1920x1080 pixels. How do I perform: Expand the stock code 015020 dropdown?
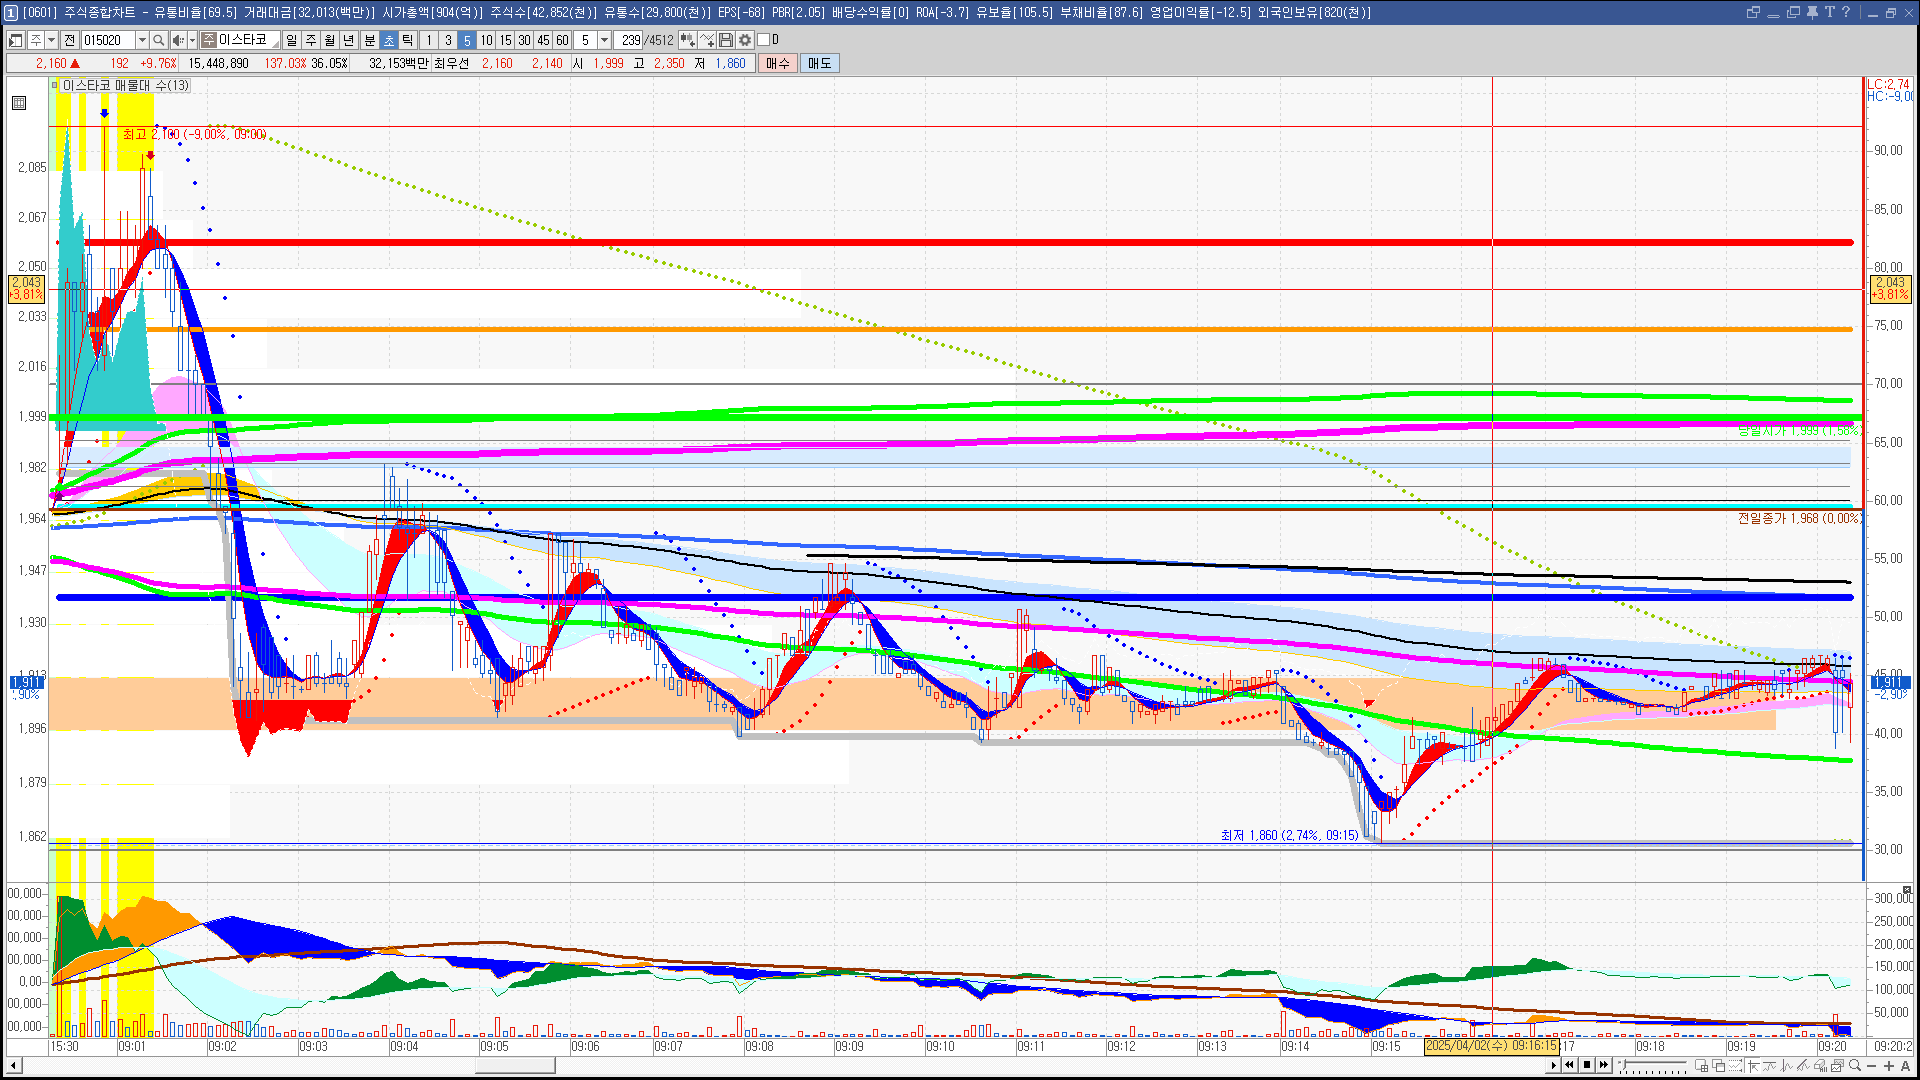coord(142,40)
